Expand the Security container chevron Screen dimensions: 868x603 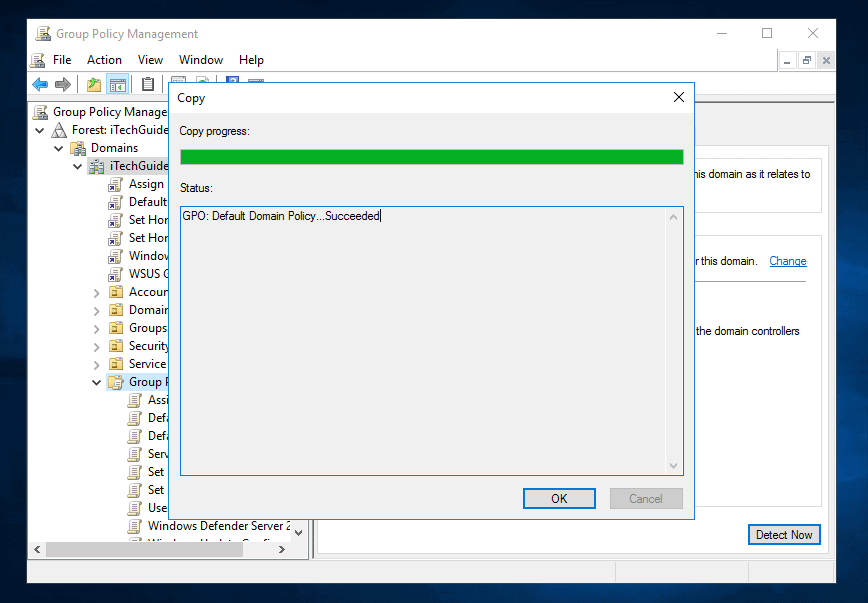point(94,345)
